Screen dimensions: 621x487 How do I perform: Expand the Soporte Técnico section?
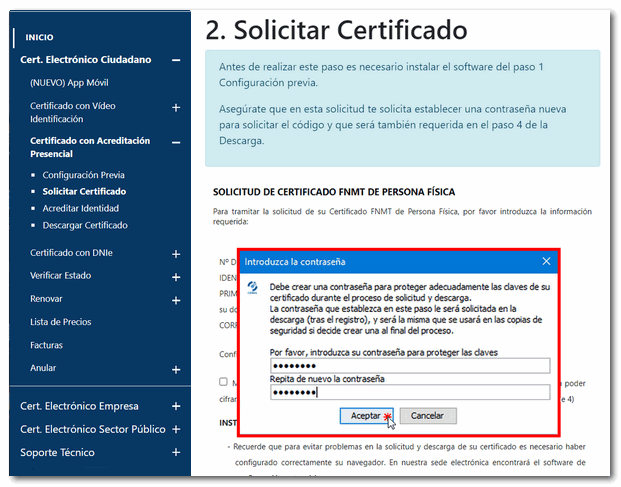(176, 453)
